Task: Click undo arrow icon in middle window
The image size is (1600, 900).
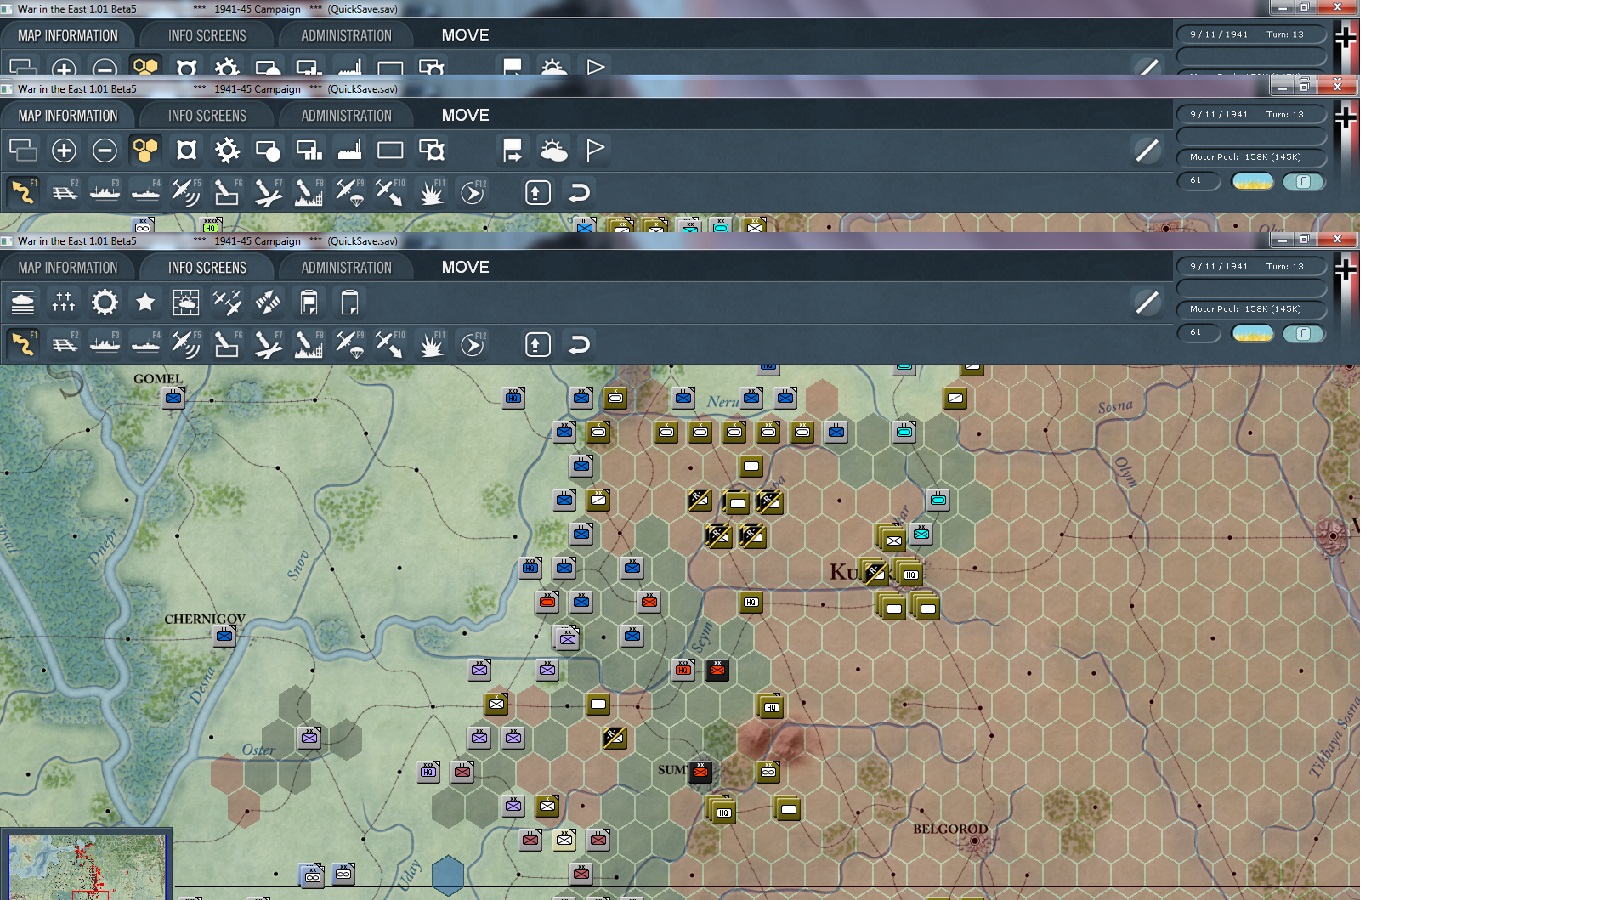Action: [x=579, y=192]
